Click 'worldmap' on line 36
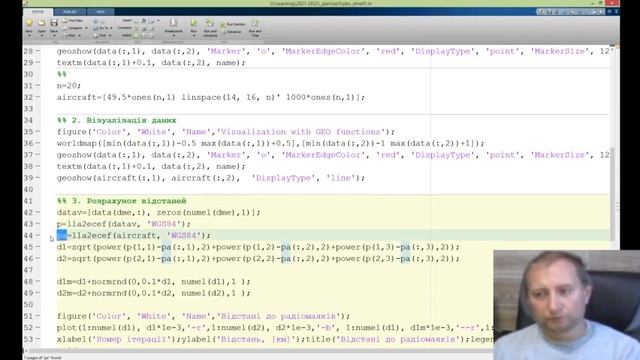Image resolution: width=640 pixels, height=360 pixels. (x=76, y=143)
